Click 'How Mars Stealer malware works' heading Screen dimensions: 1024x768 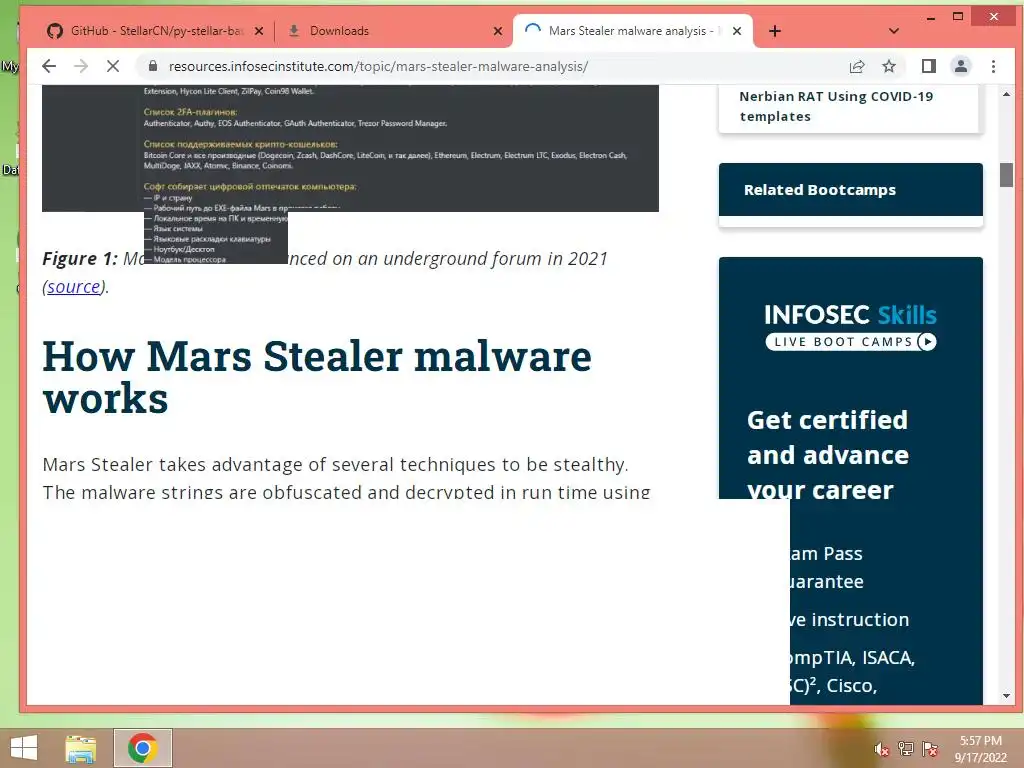click(x=317, y=377)
